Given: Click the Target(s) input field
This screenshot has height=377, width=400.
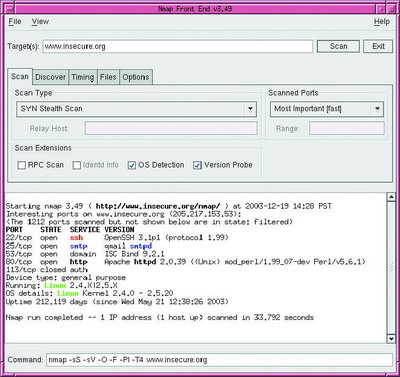Looking at the screenshot, I should (178, 46).
